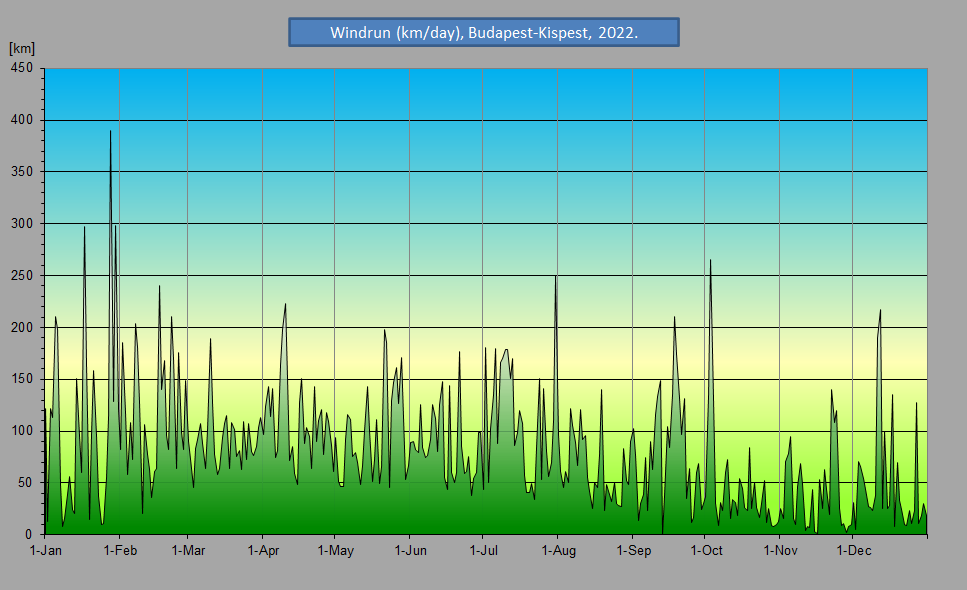Image resolution: width=967 pixels, height=590 pixels.
Task: Click the 1-Jun date label
Action: pyautogui.click(x=409, y=550)
